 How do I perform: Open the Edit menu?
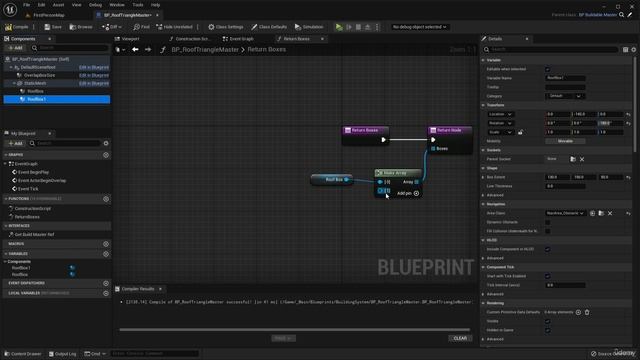(x=41, y=5)
